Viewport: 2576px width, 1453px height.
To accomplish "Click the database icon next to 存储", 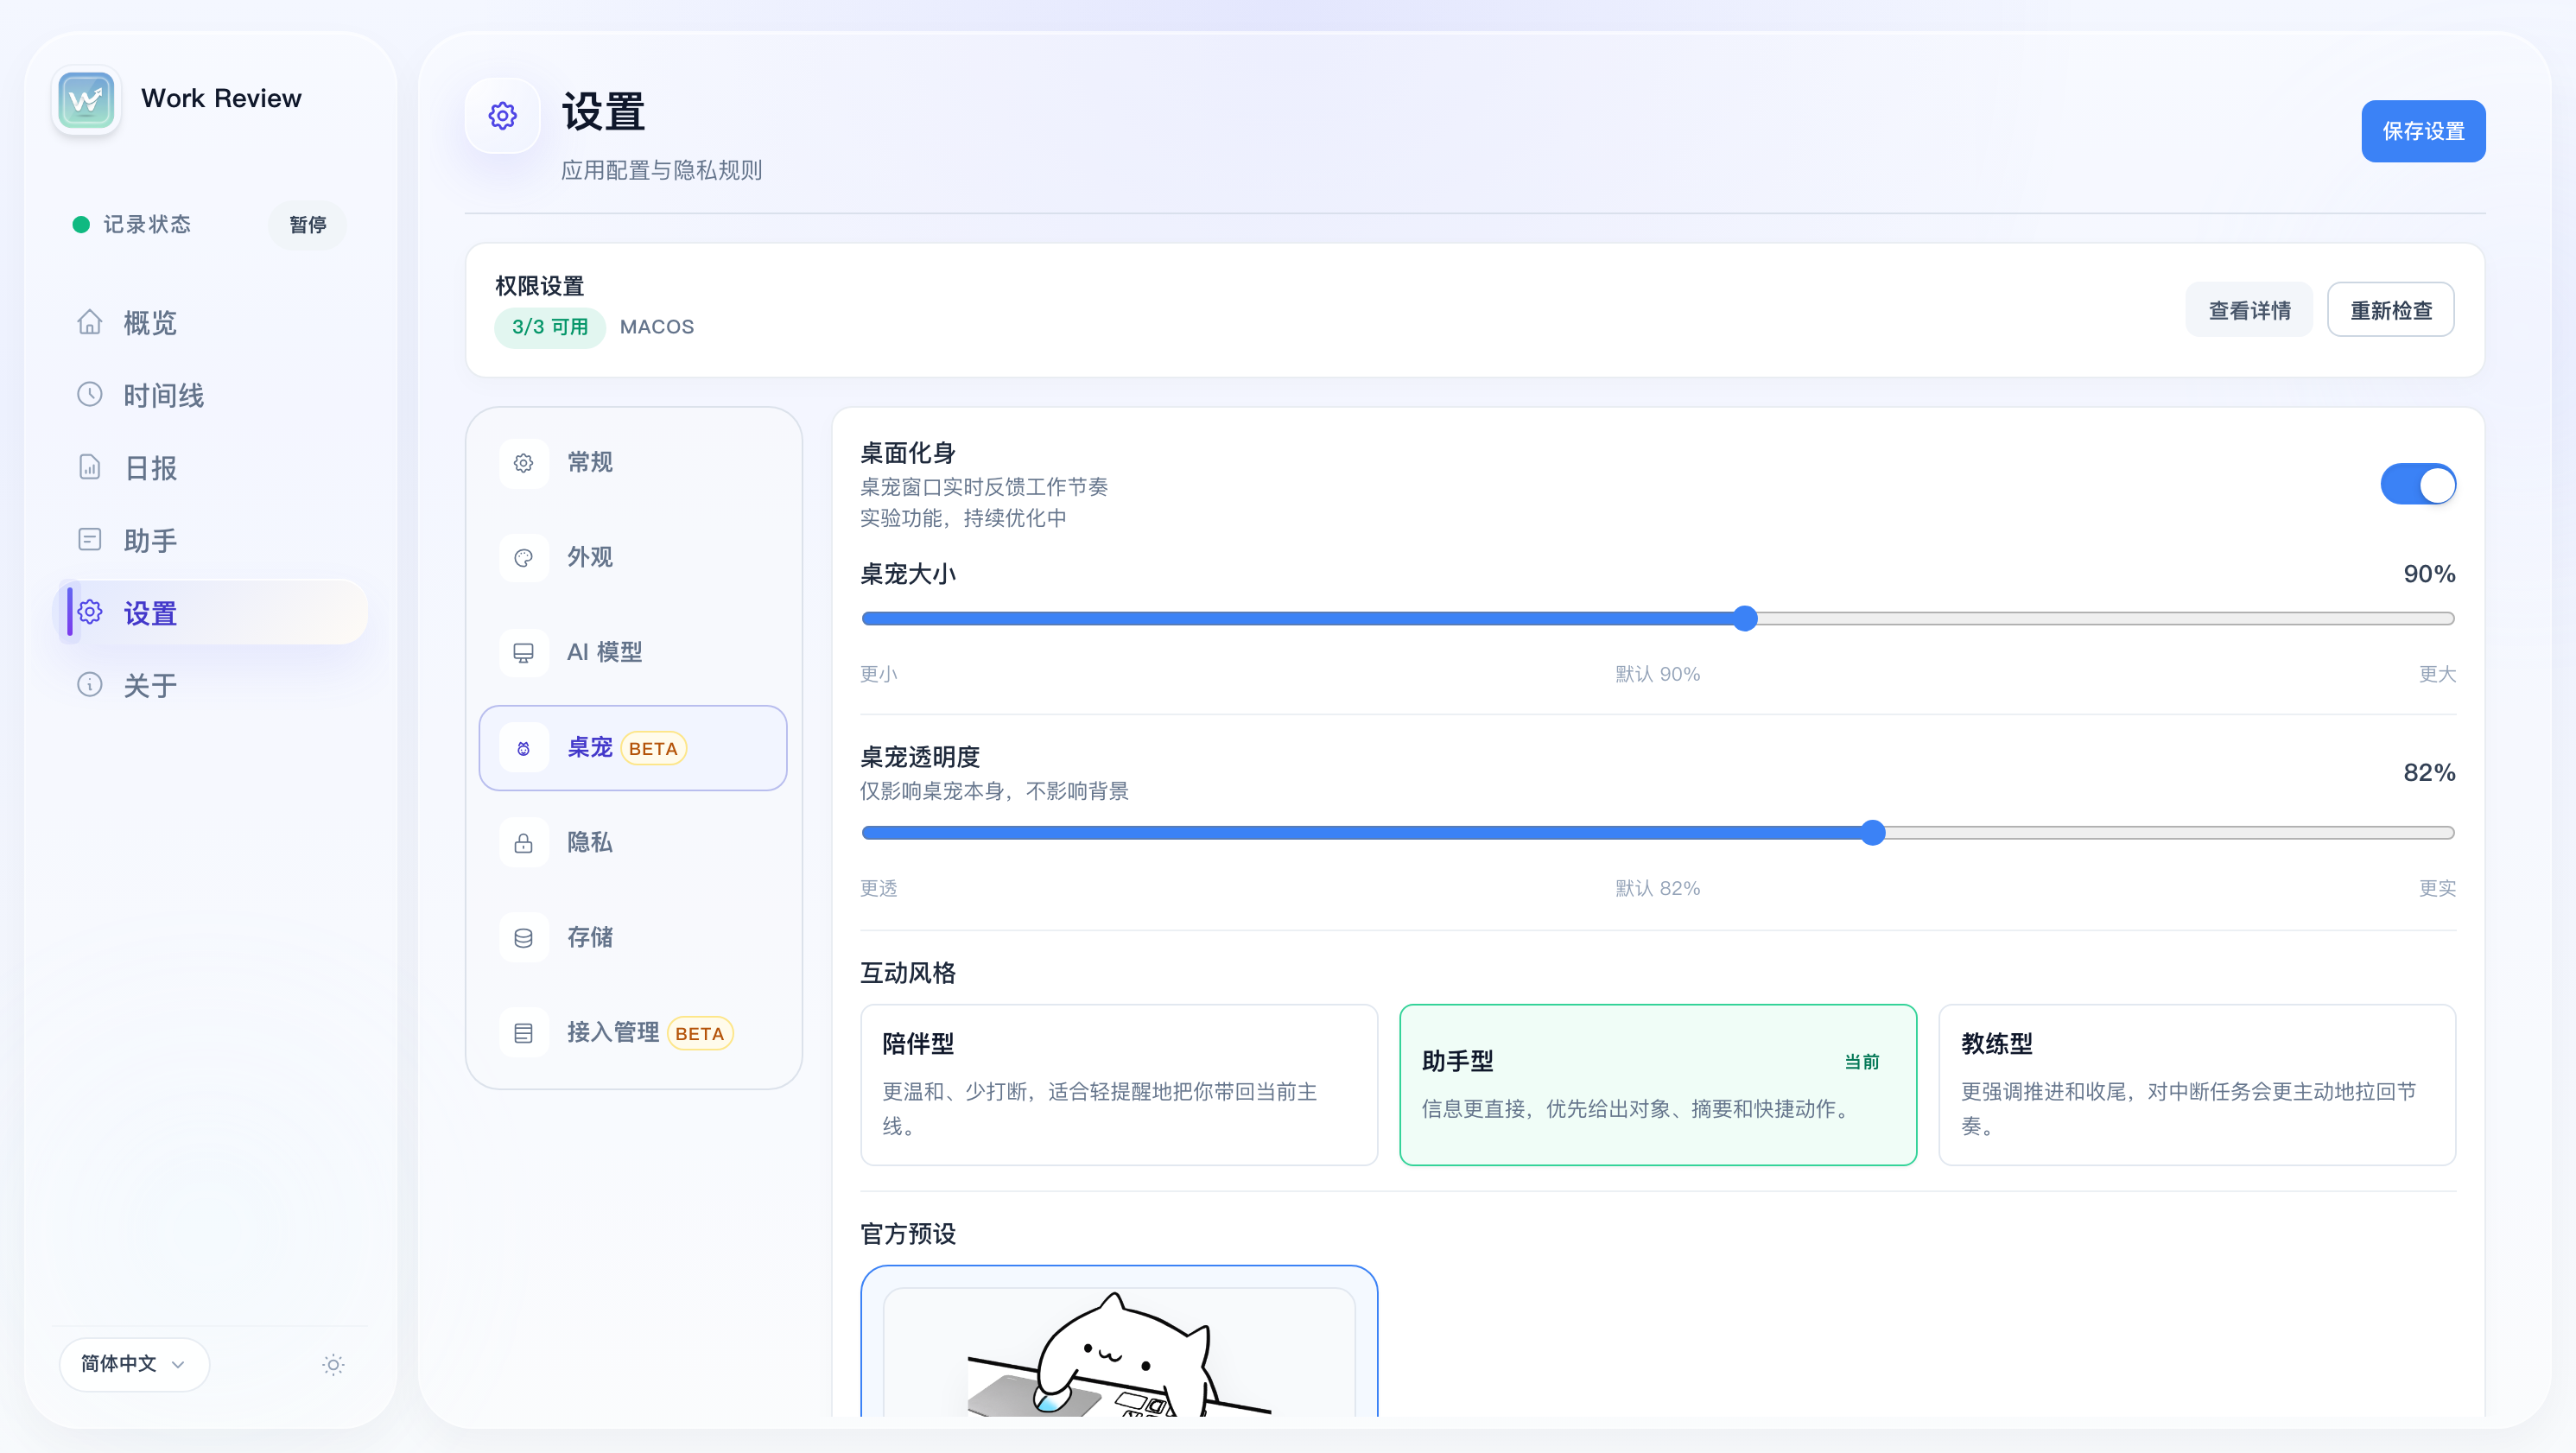I will 523,938.
